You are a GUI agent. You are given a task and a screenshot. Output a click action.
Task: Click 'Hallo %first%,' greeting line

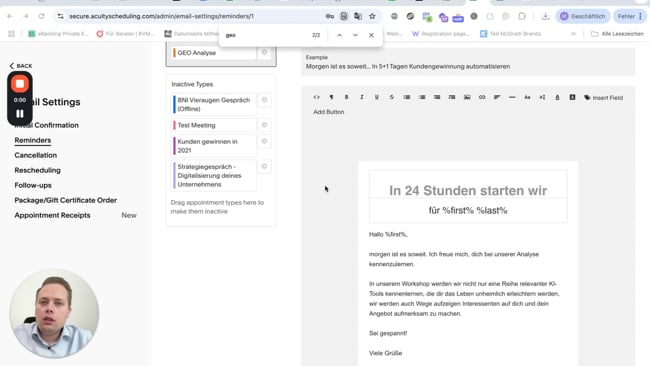[x=388, y=235]
